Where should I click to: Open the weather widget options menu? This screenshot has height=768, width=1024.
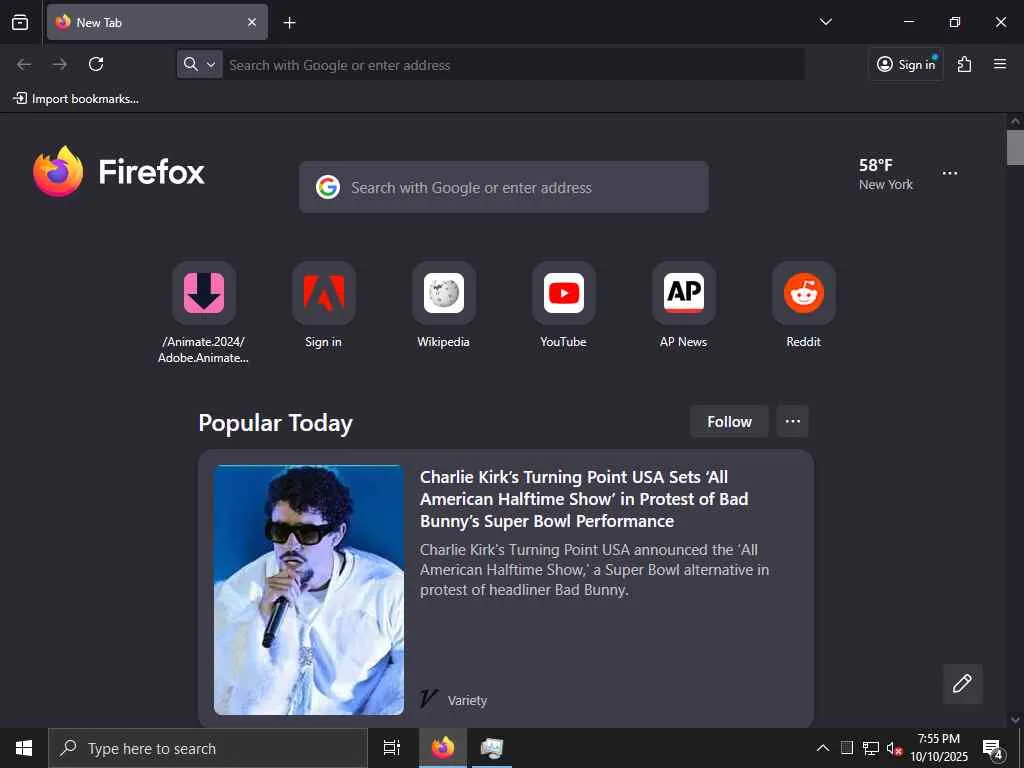950,173
